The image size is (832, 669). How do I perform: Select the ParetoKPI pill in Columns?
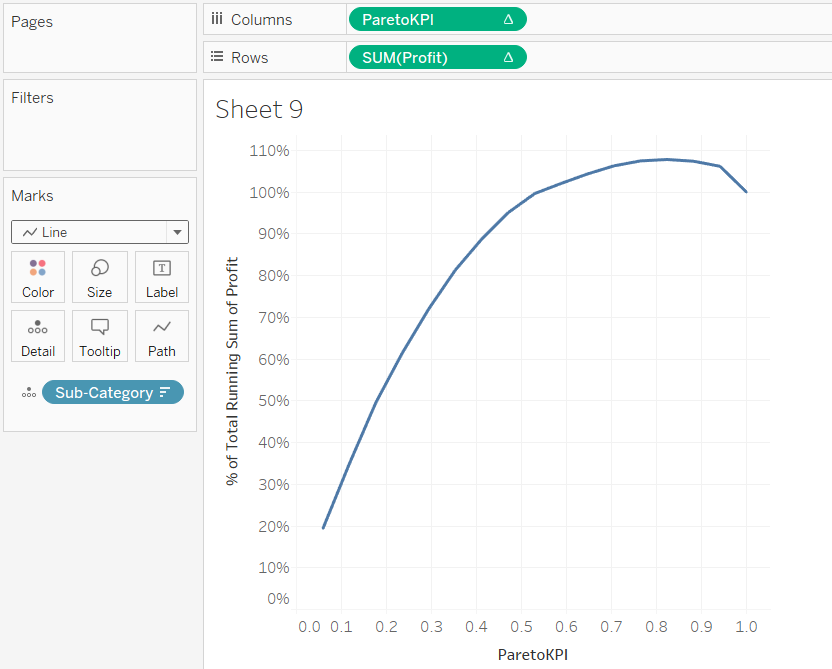click(438, 20)
